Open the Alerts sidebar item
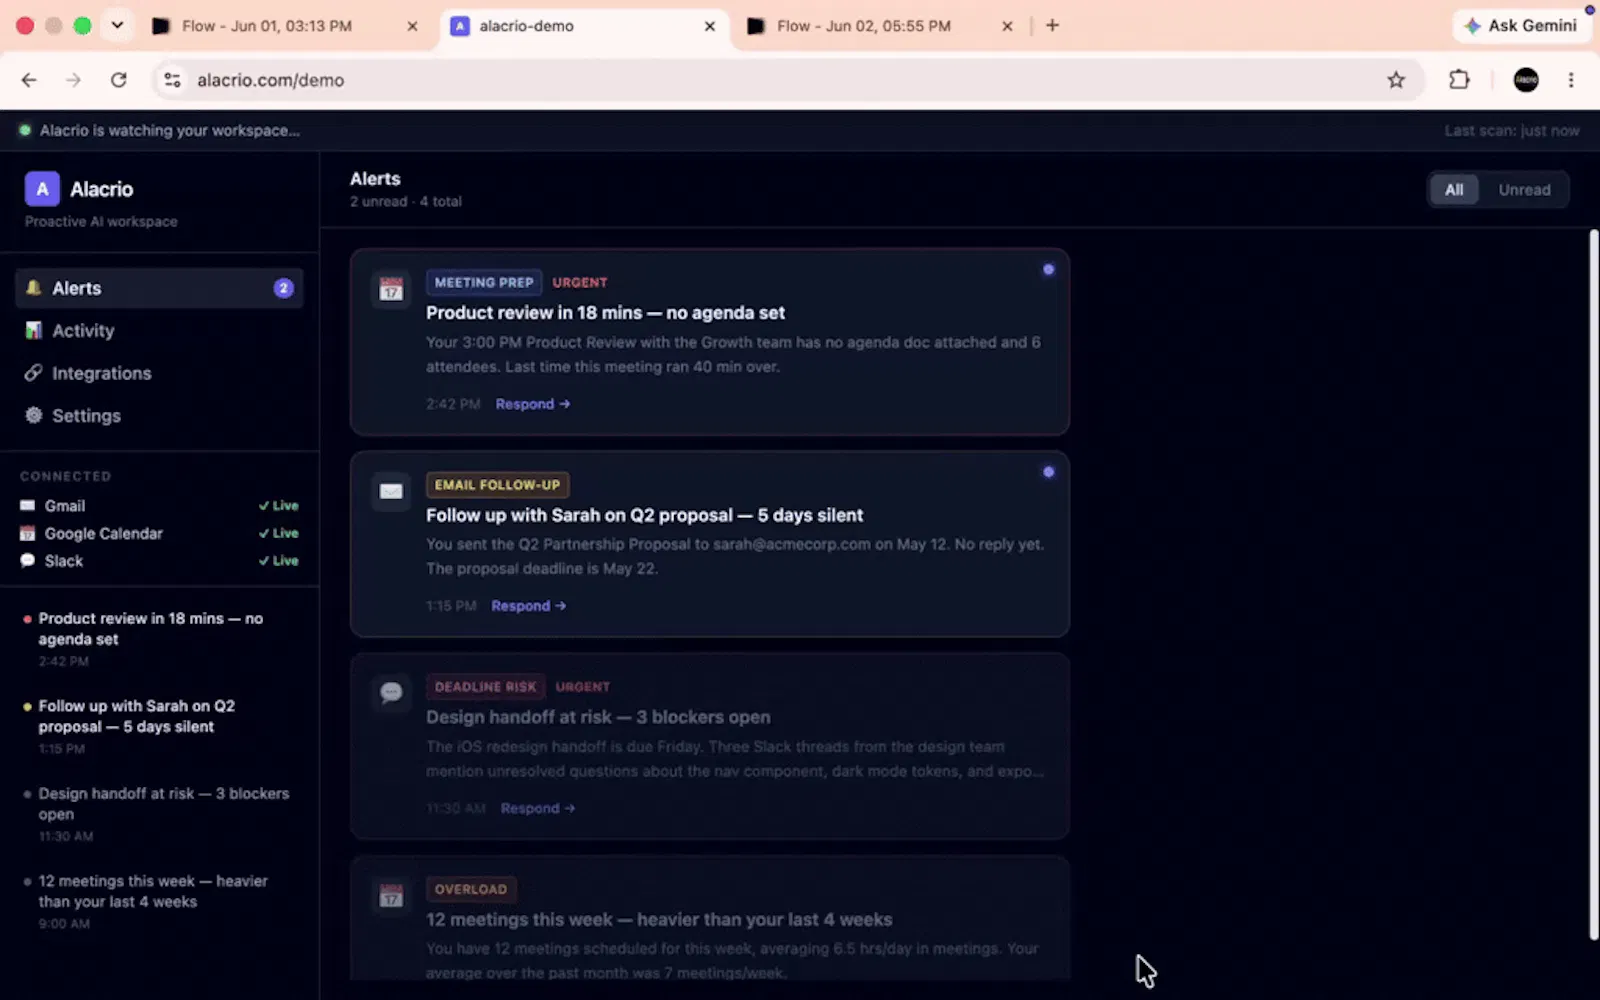 click(x=159, y=288)
